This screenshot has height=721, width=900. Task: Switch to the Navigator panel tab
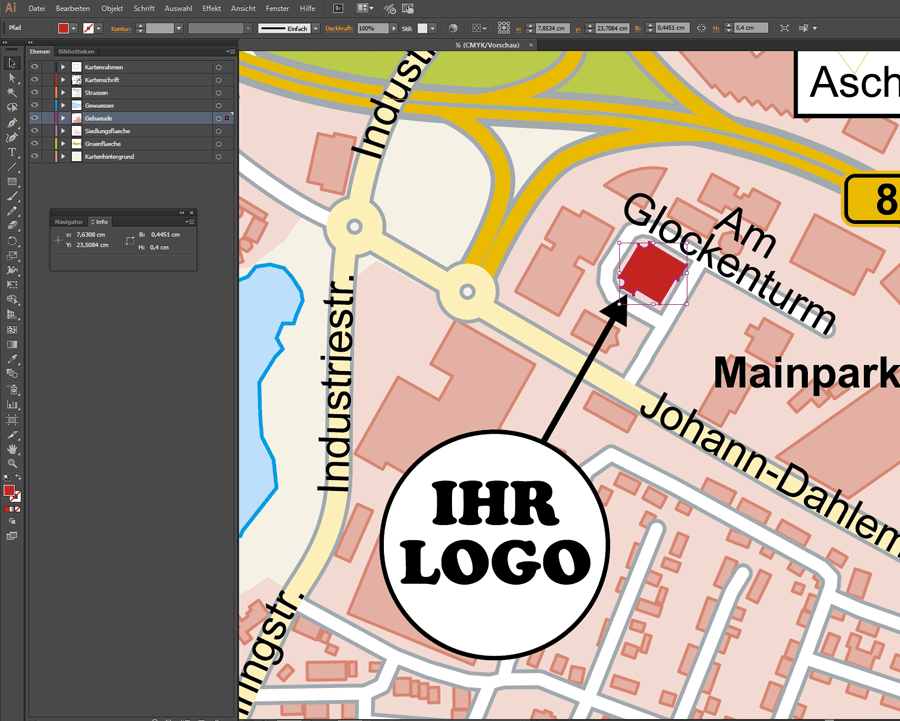tap(68, 221)
